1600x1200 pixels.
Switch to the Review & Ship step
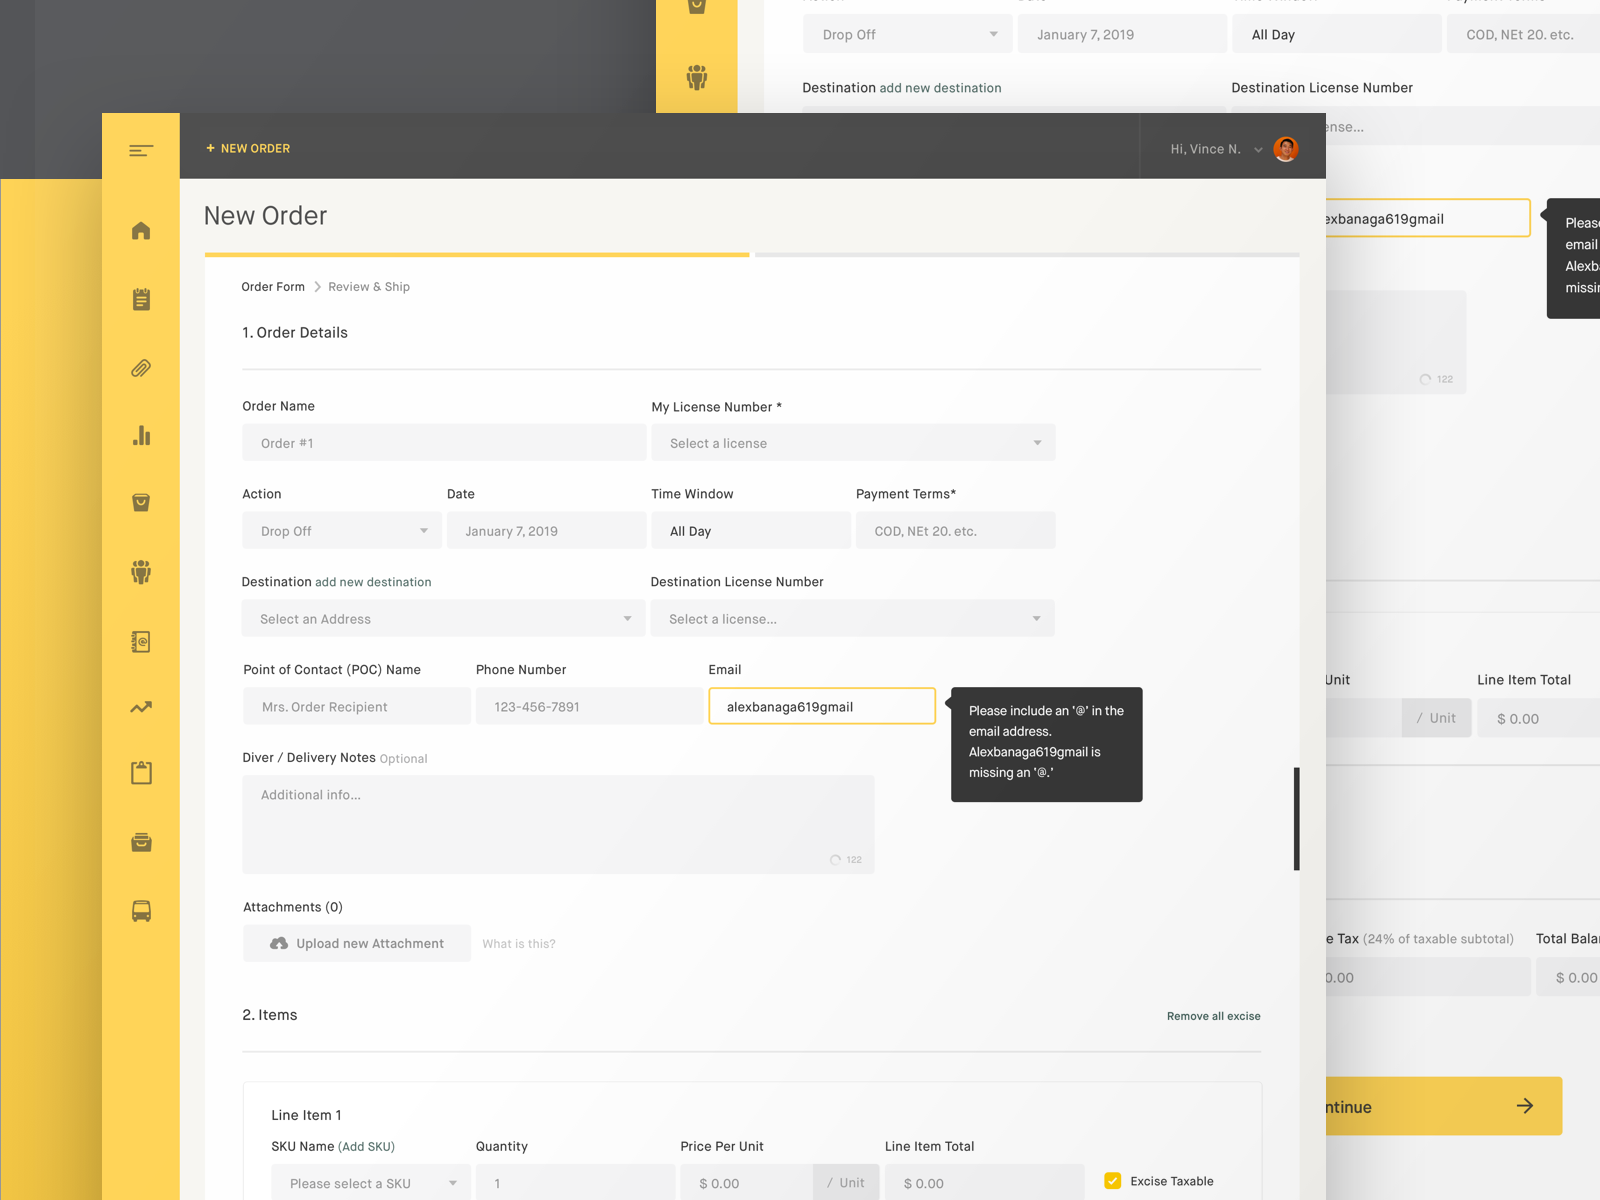(x=368, y=287)
